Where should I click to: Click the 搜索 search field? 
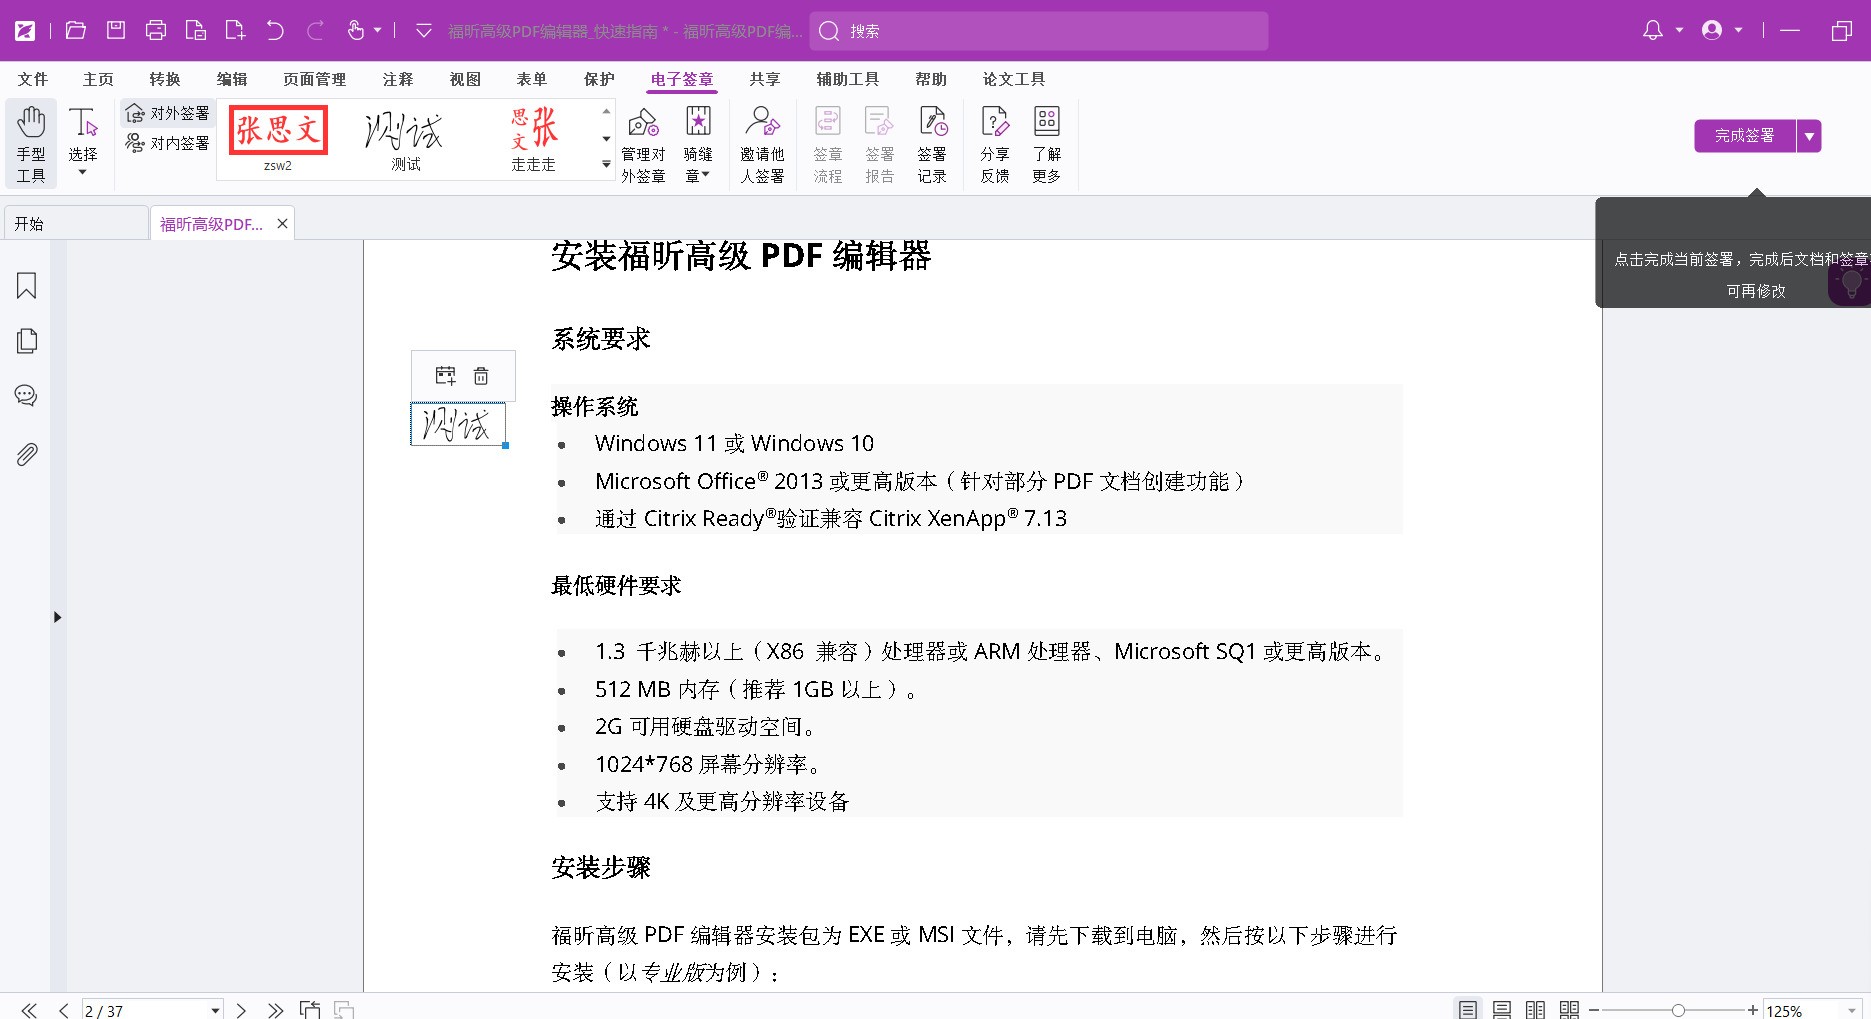[x=1040, y=31]
